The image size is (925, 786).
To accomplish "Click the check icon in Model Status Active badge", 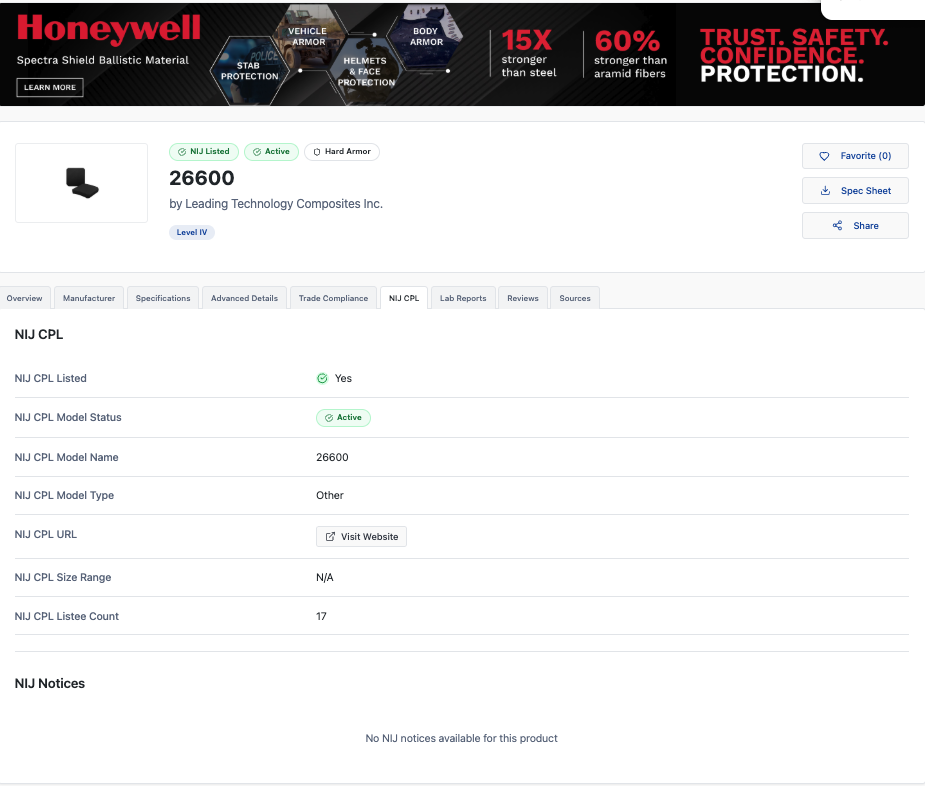I will pyautogui.click(x=329, y=418).
